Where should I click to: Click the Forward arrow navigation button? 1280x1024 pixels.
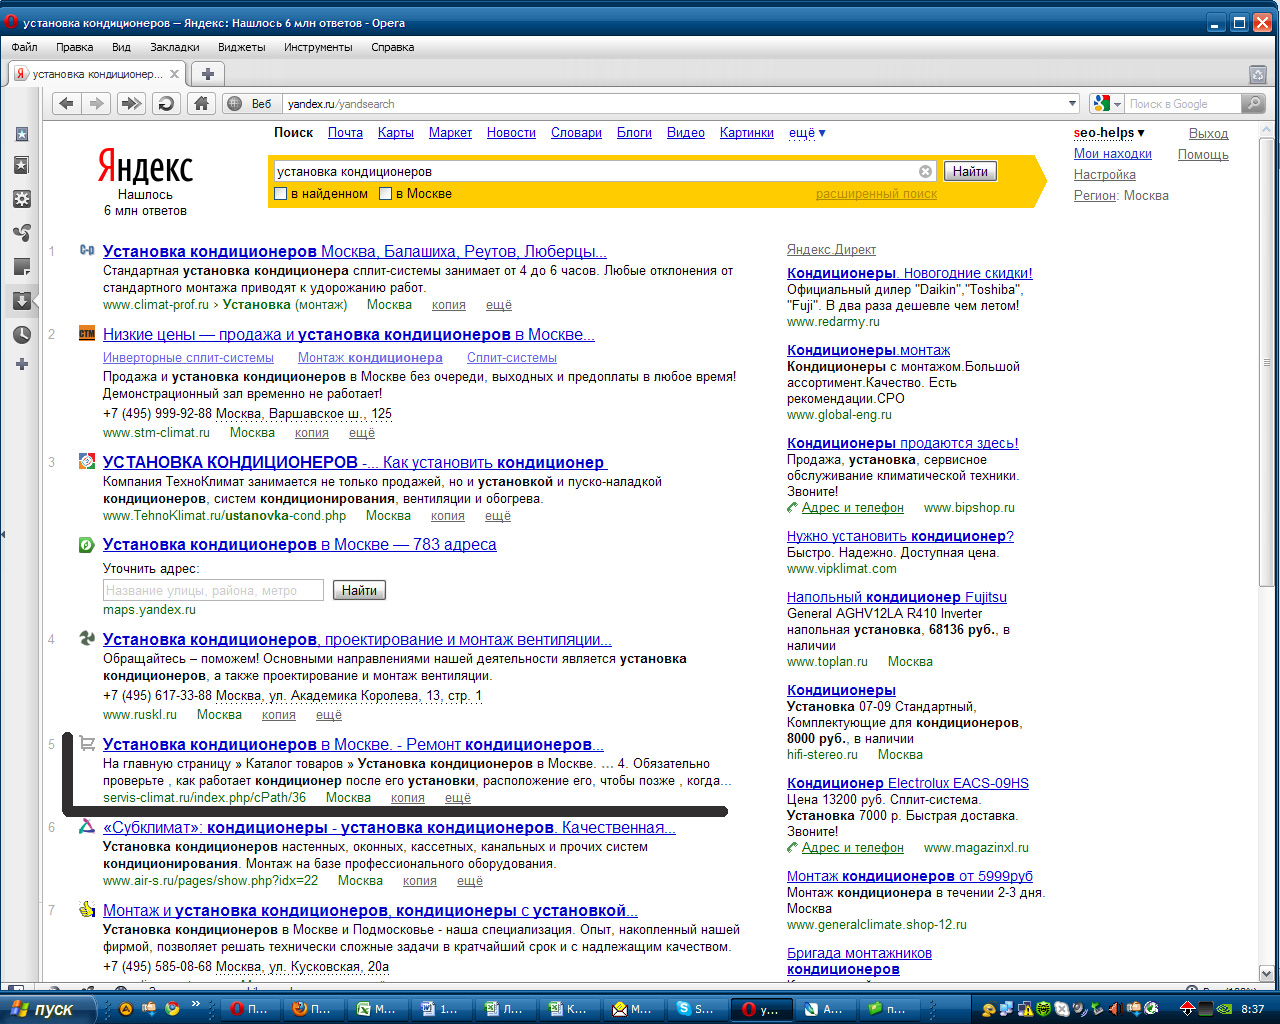point(97,103)
